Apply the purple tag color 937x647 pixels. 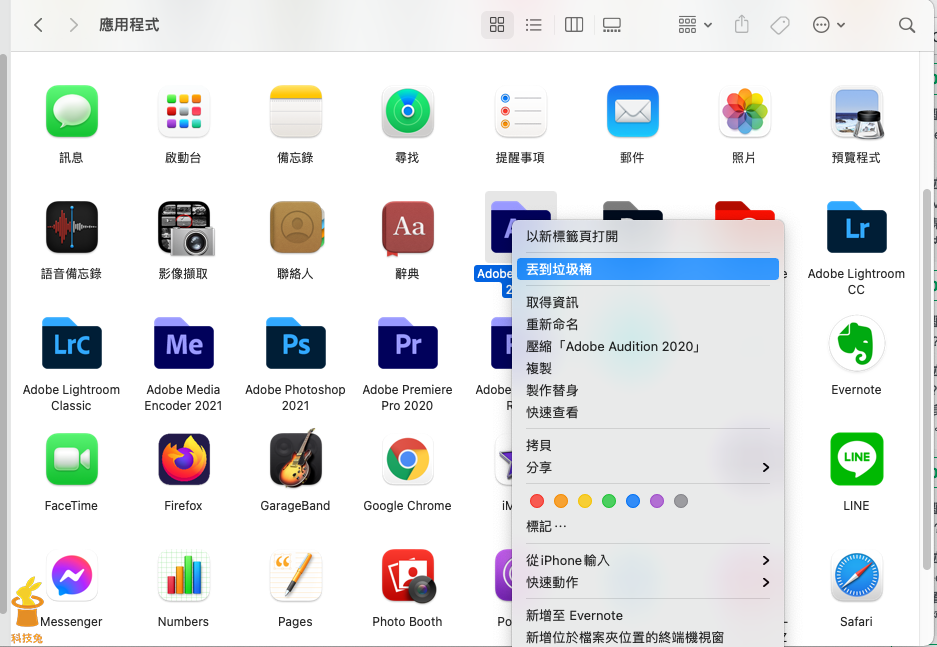point(657,501)
